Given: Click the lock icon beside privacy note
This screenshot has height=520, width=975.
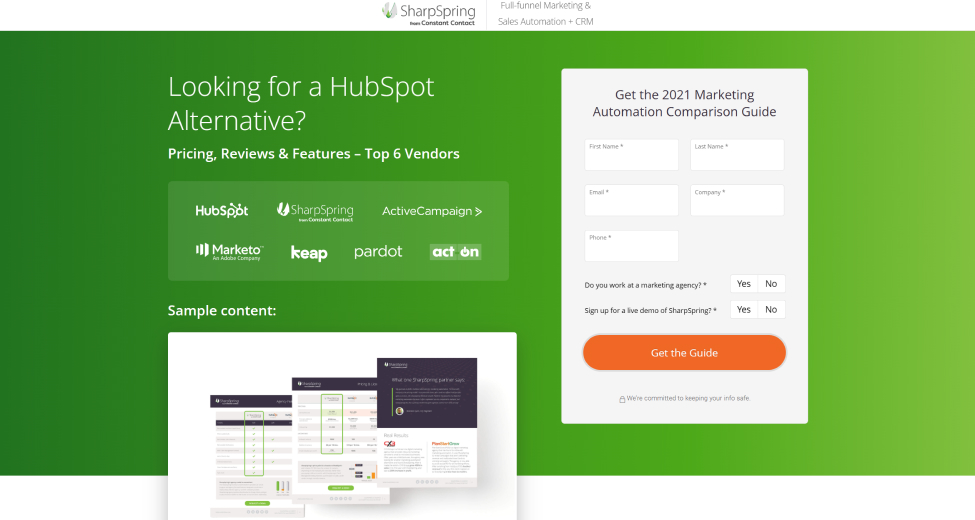Looking at the screenshot, I should (x=622, y=399).
